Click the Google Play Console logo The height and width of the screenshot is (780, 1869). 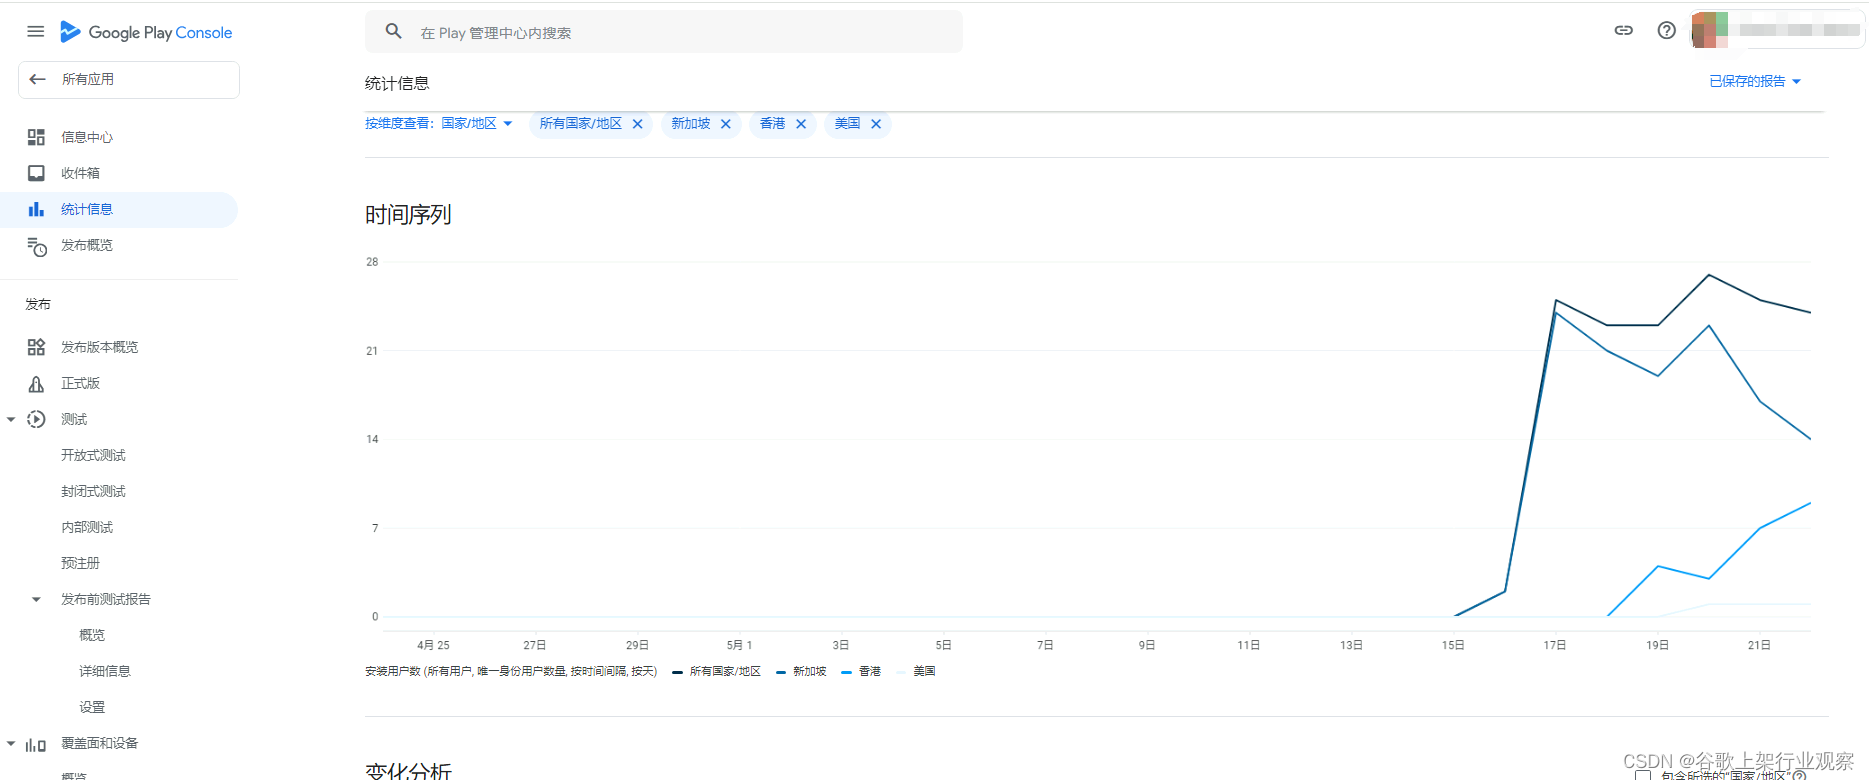(x=146, y=32)
